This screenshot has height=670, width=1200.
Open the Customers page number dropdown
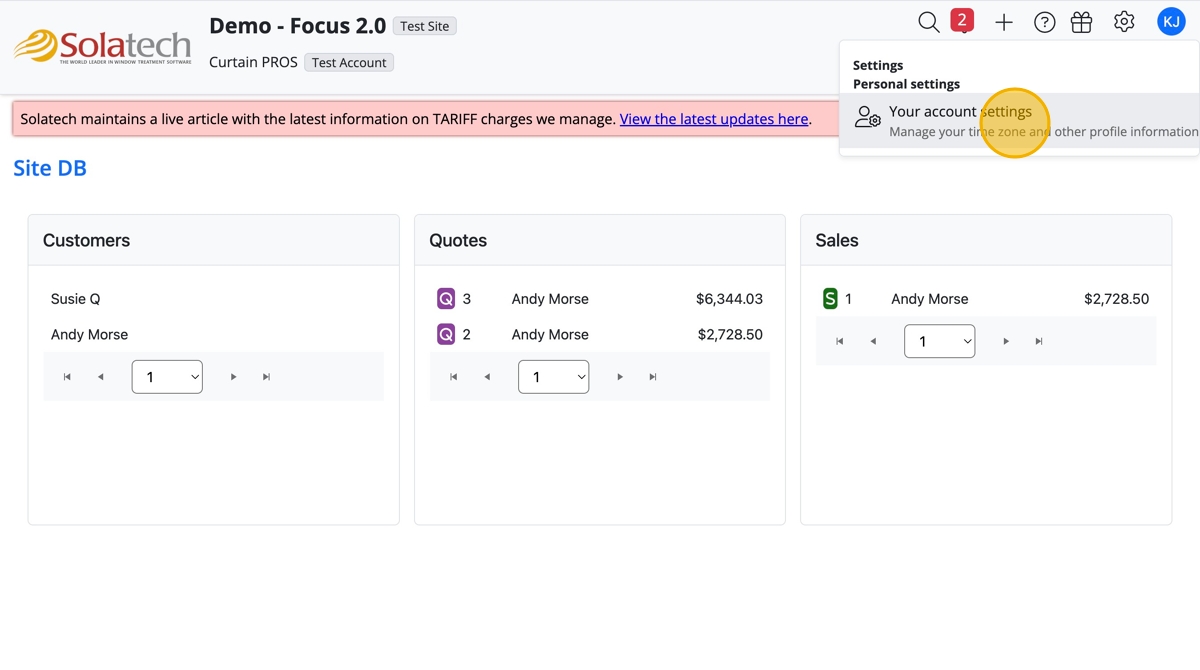(x=167, y=377)
